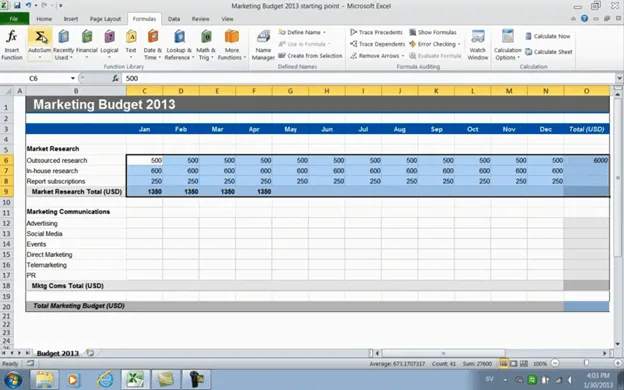Expand the formula bar
The width and height of the screenshot is (624, 390).
pyautogui.click(x=619, y=78)
